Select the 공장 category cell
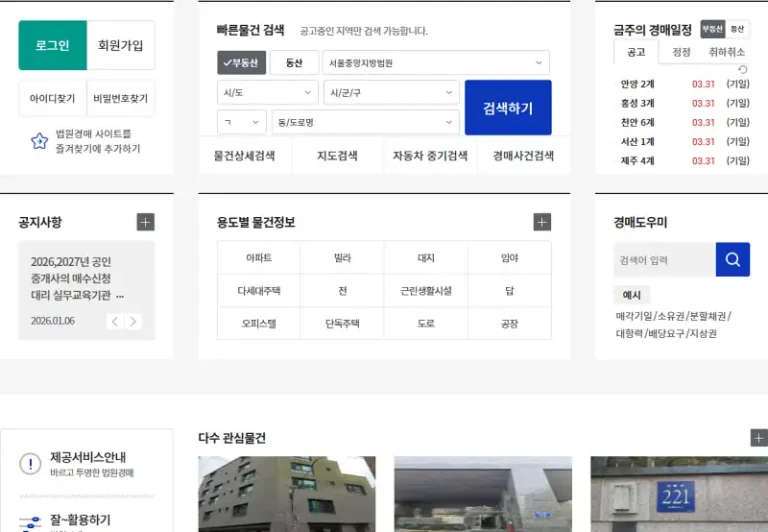 [x=509, y=323]
